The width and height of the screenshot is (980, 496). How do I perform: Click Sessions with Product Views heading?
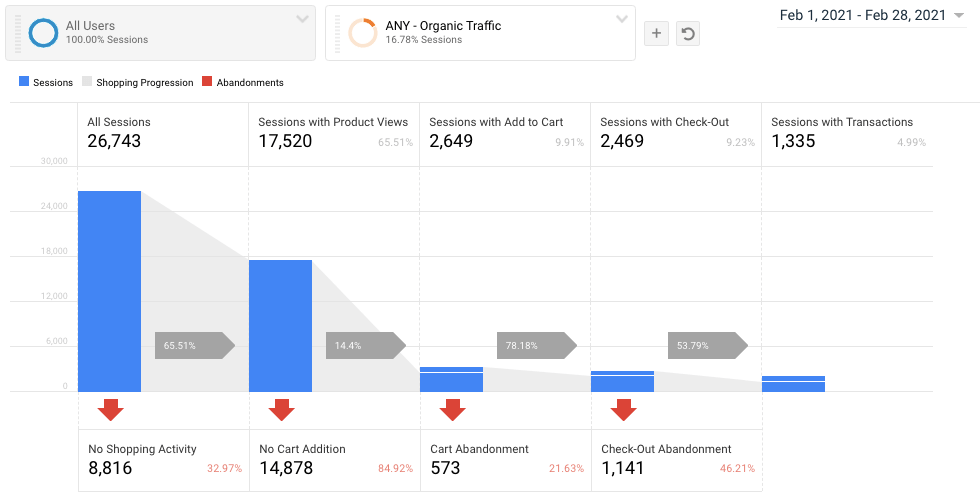pos(333,122)
